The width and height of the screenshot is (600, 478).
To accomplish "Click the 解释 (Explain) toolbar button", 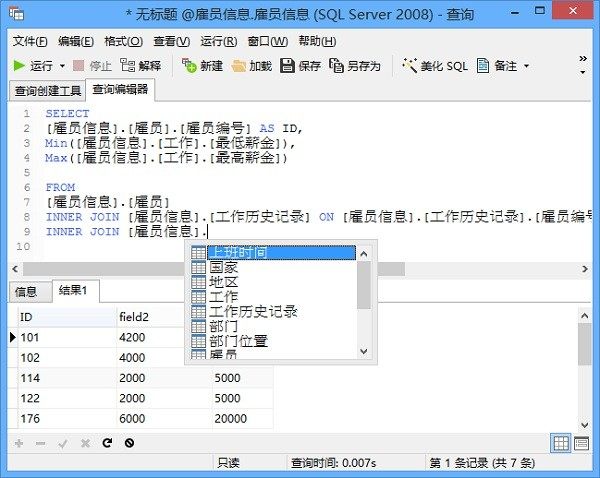I will point(140,66).
